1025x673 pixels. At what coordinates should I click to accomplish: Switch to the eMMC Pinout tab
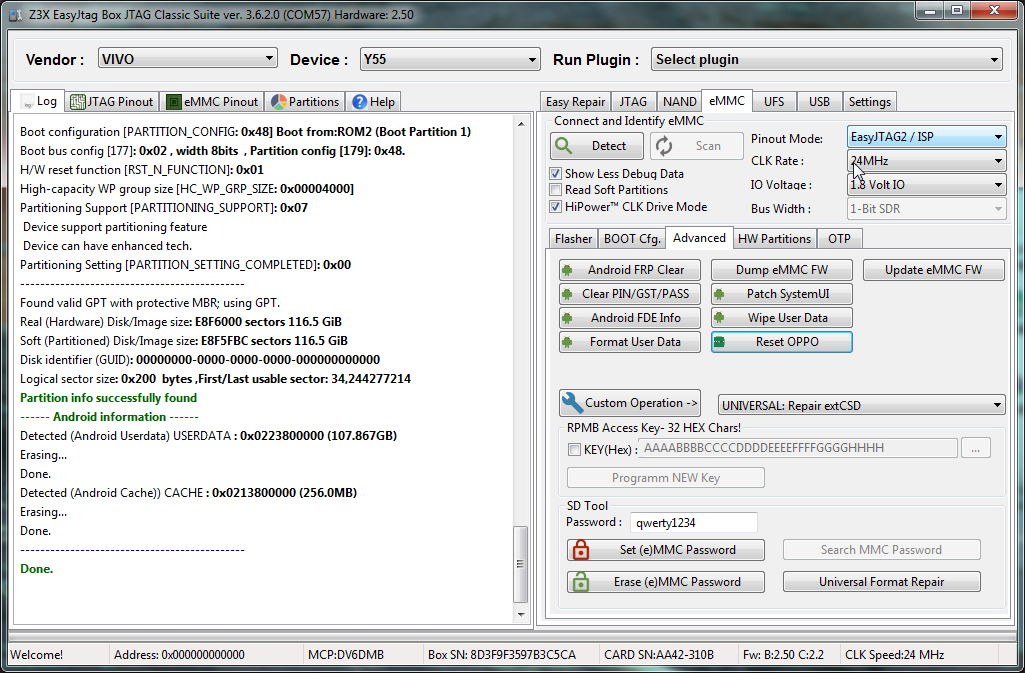click(x=212, y=101)
